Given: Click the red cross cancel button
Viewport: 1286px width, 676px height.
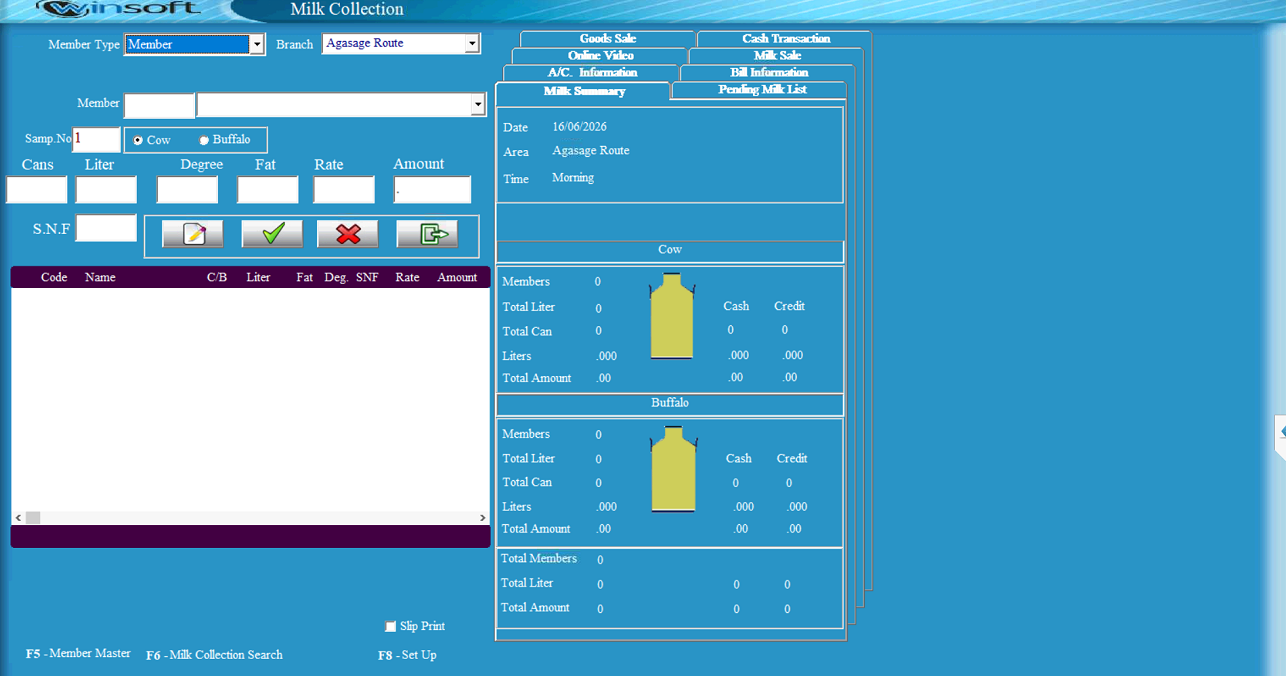Looking at the screenshot, I should [348, 234].
